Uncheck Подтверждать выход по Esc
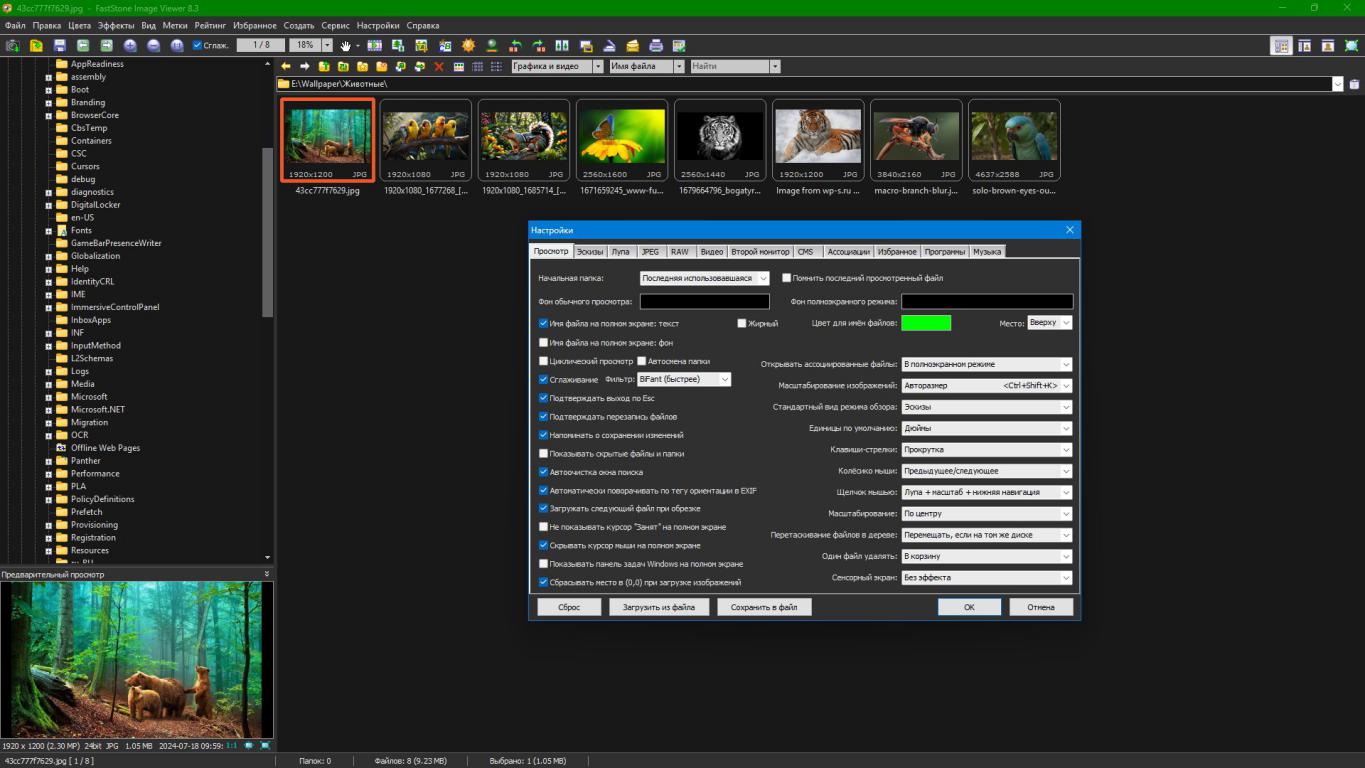 (544, 398)
